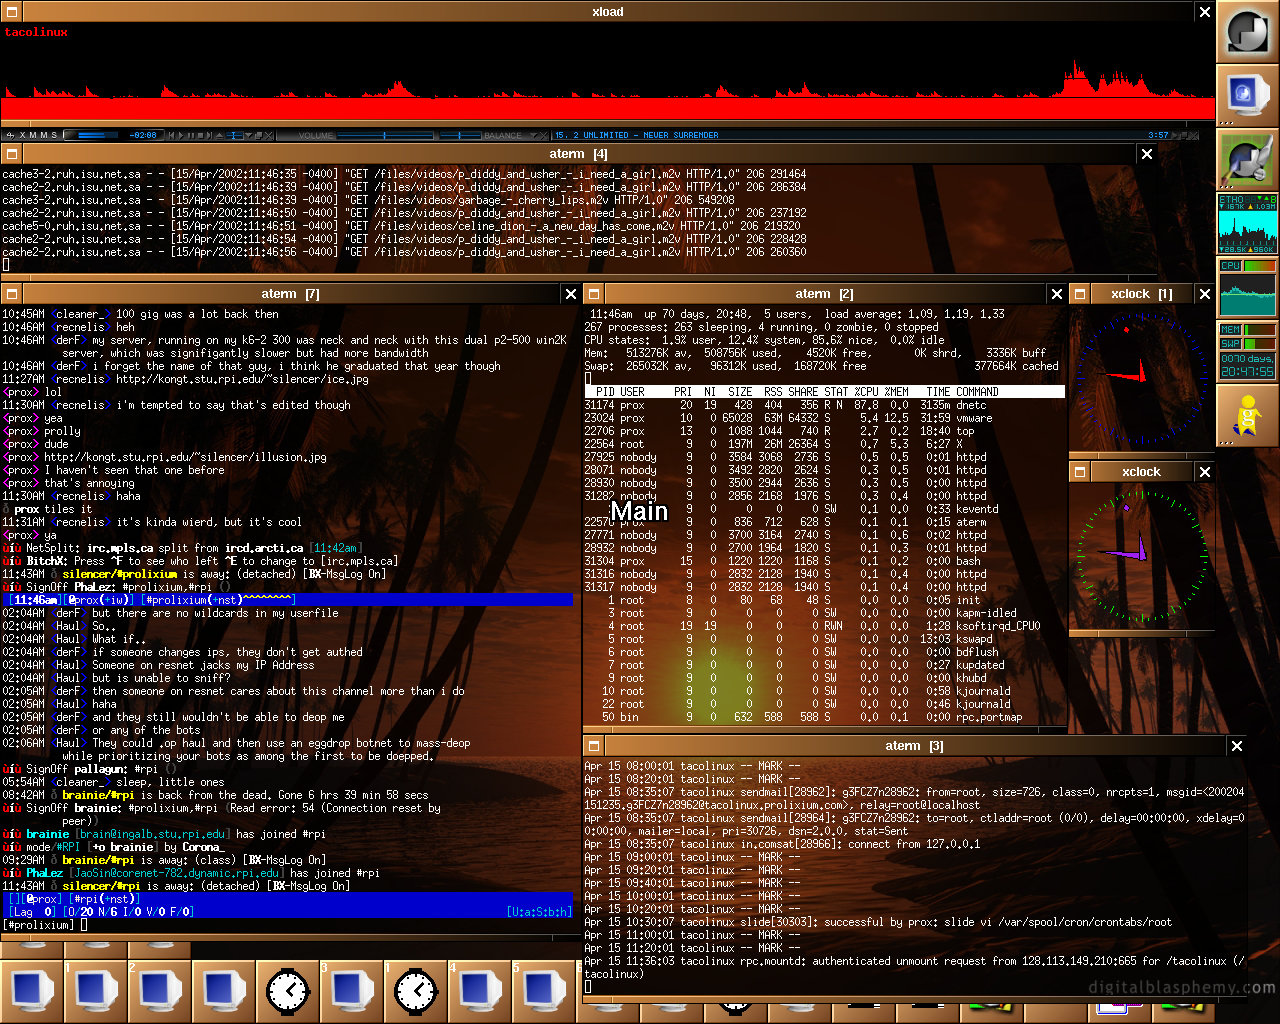The width and height of the screenshot is (1280, 1024).
Task: Click the 'COMMAND' column header in top
Action: (x=978, y=392)
